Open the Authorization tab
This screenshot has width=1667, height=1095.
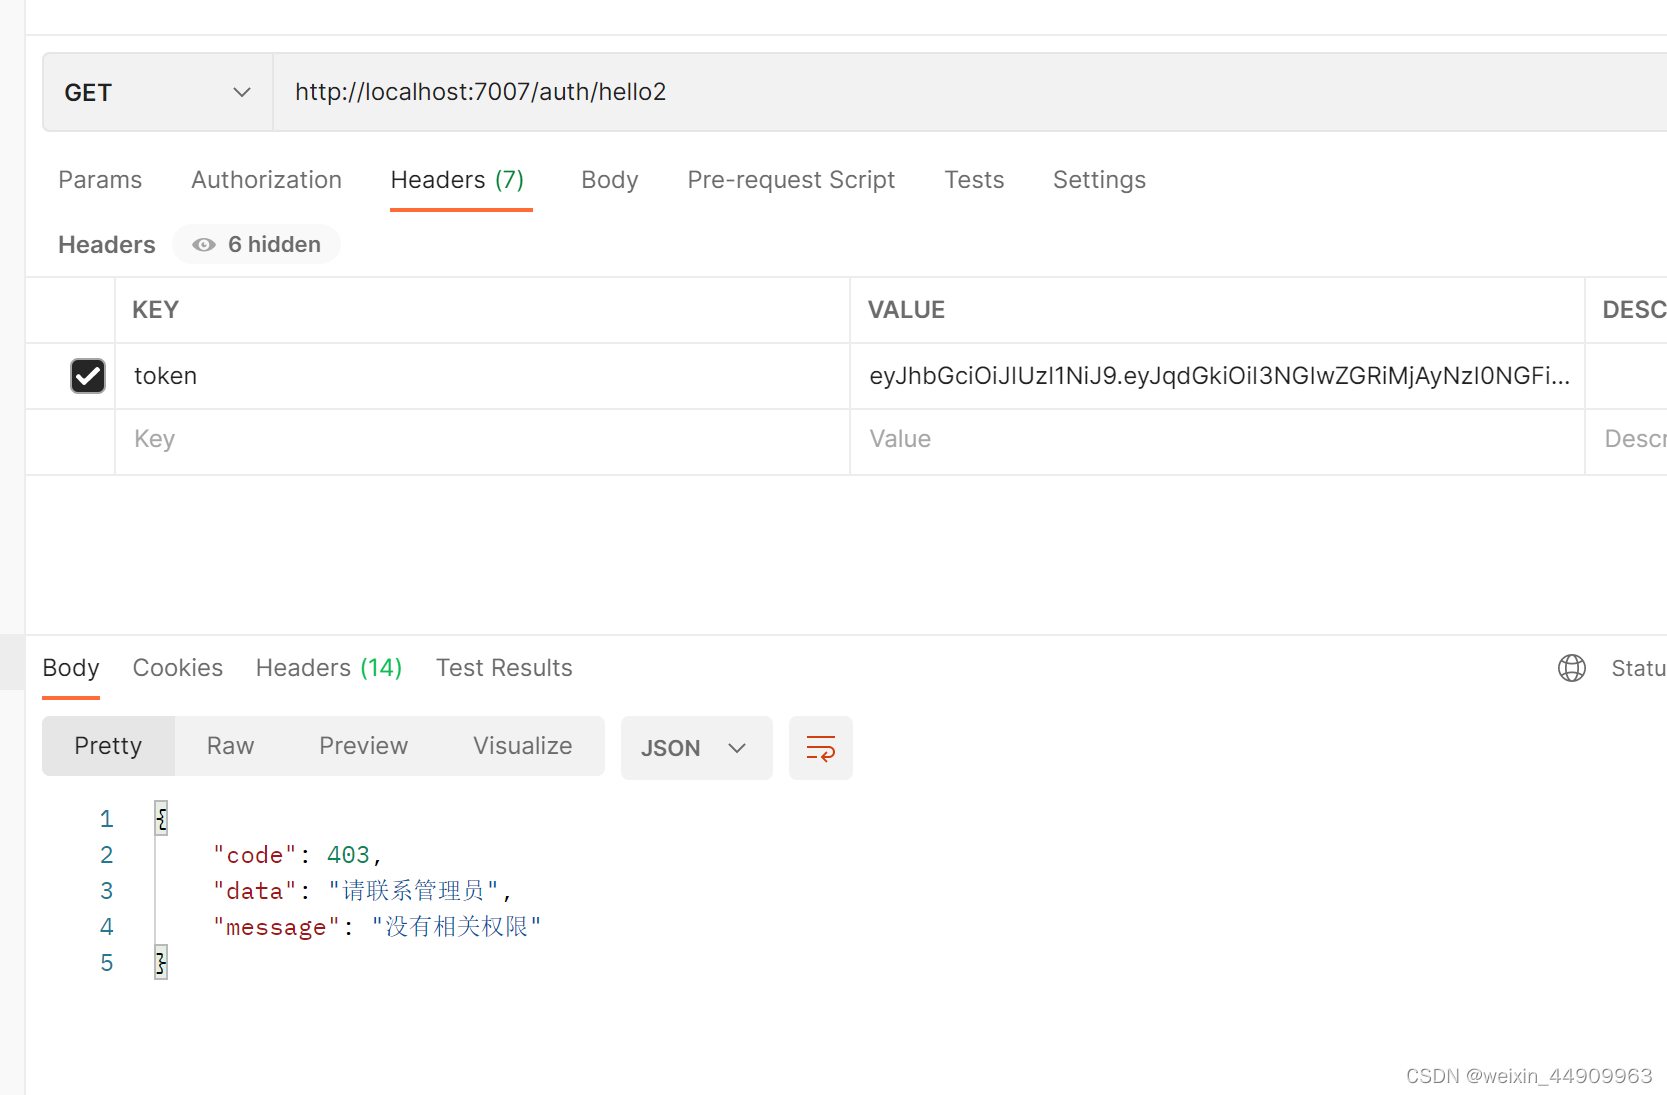(266, 180)
